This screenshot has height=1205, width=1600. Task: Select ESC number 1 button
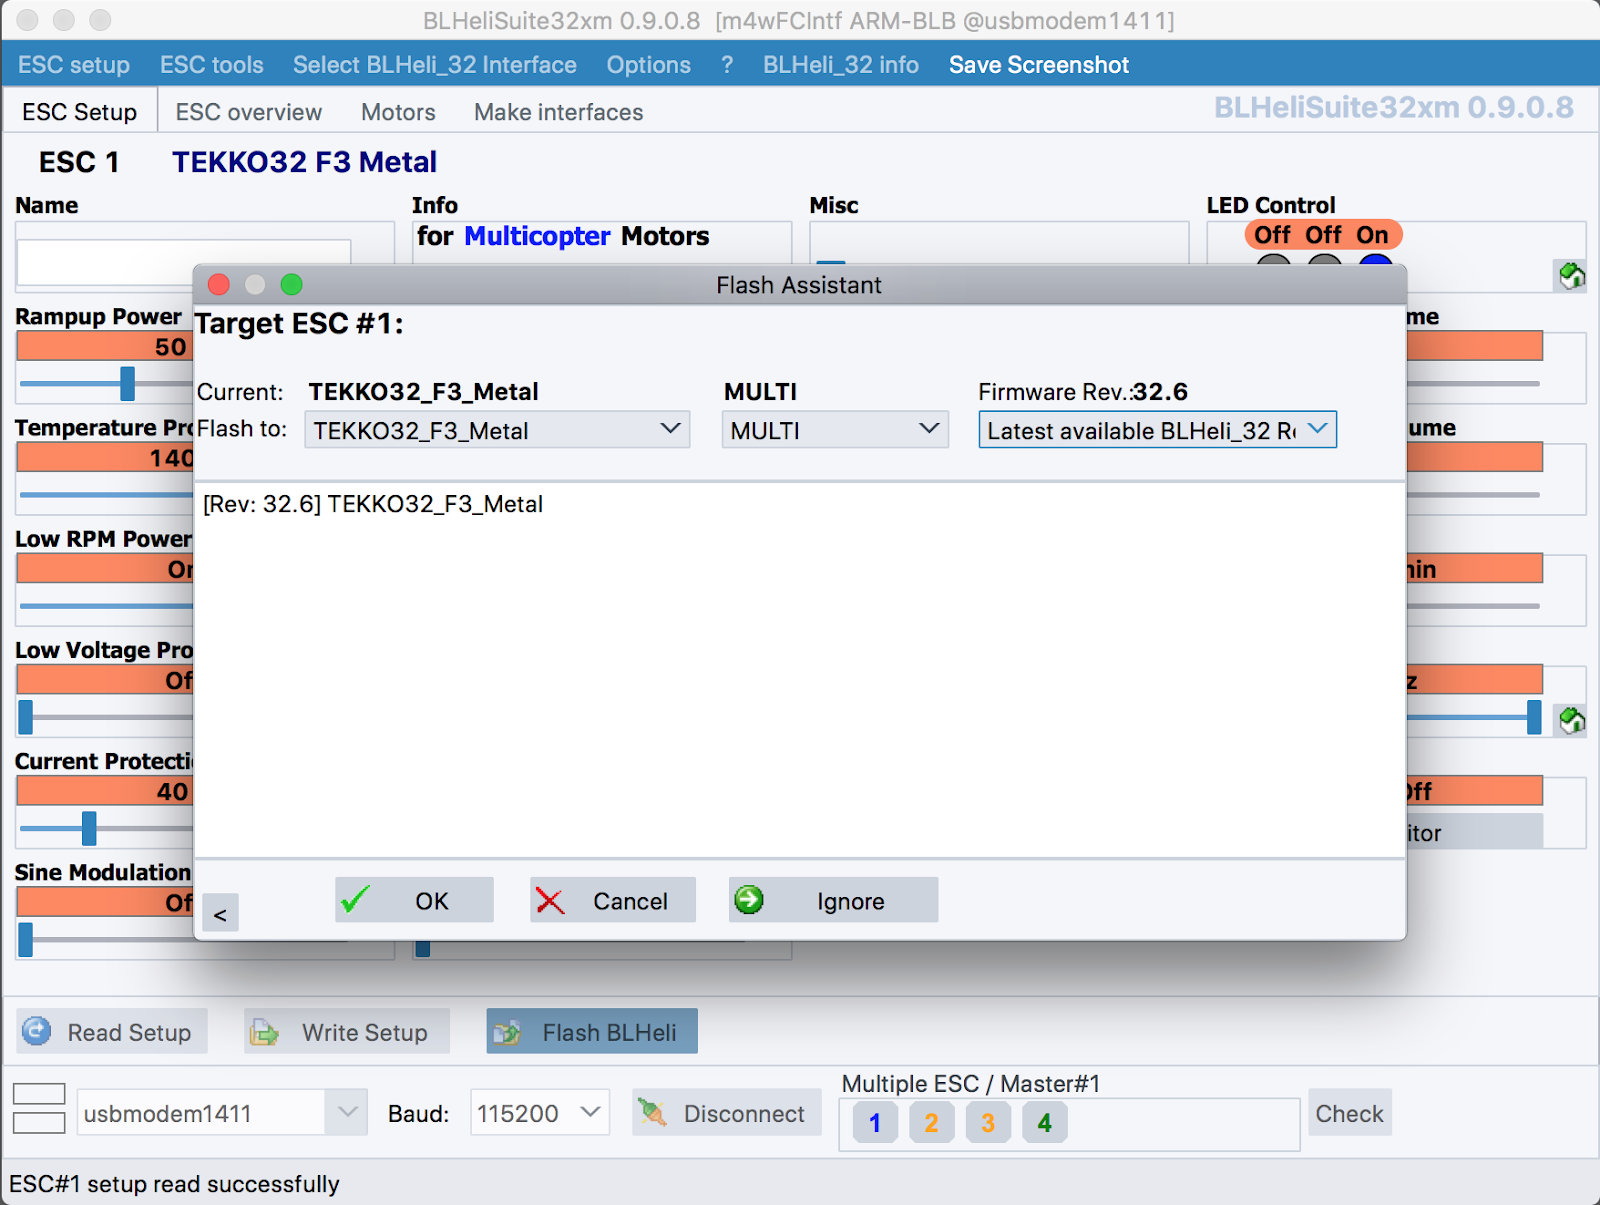[x=875, y=1123]
